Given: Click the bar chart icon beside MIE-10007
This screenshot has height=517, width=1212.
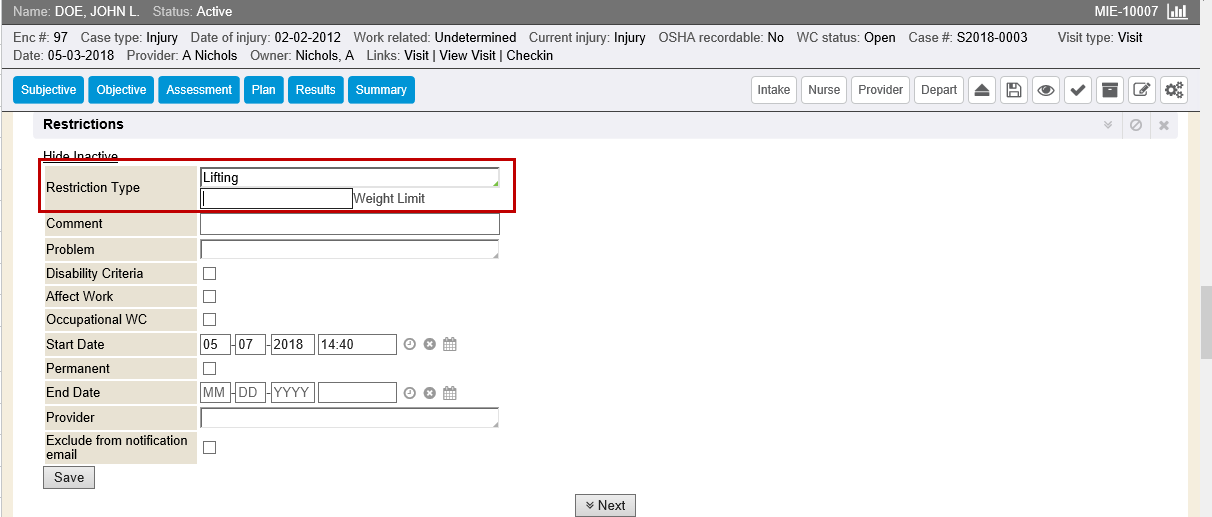Looking at the screenshot, I should tap(1177, 12).
